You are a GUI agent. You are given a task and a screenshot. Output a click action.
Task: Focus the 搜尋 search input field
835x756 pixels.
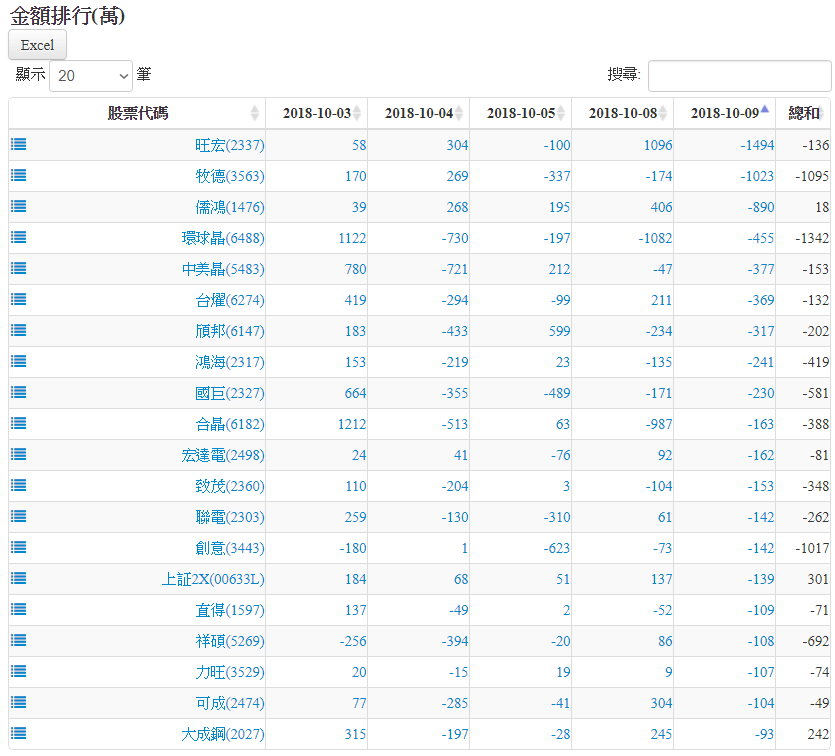tap(739, 76)
